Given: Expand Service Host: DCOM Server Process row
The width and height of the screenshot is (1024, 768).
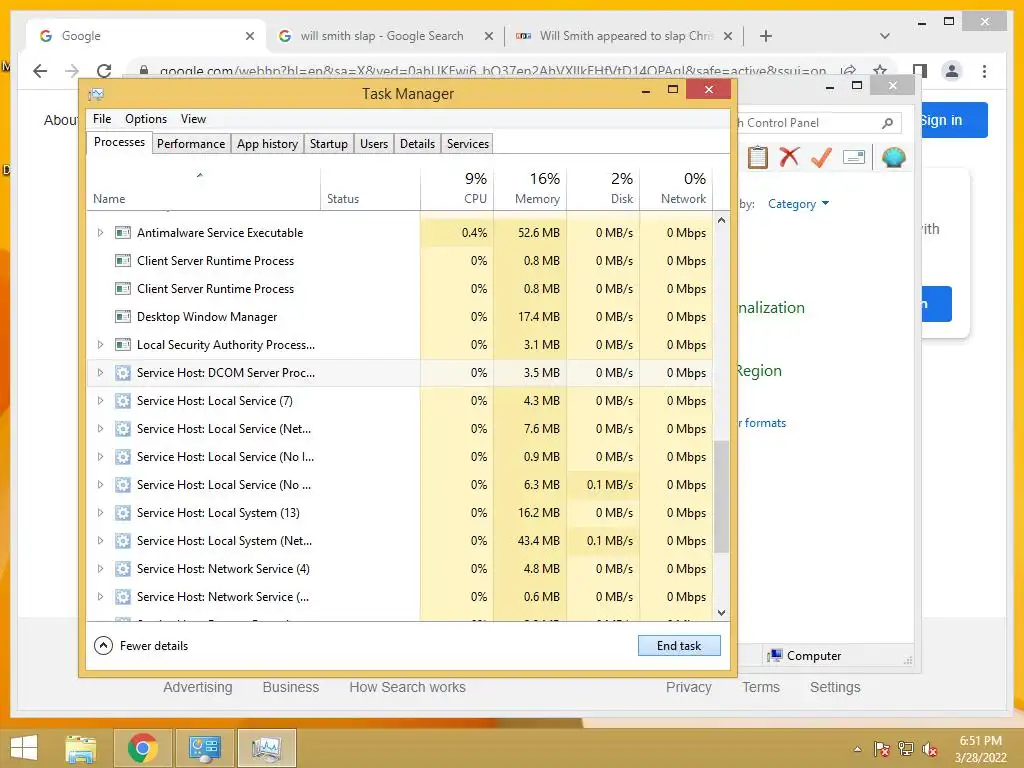Looking at the screenshot, I should tap(100, 373).
